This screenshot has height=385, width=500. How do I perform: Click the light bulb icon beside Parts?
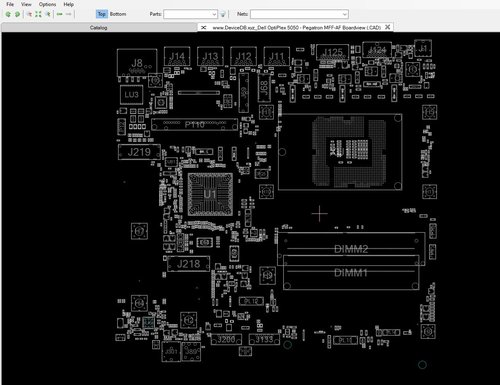click(223, 14)
